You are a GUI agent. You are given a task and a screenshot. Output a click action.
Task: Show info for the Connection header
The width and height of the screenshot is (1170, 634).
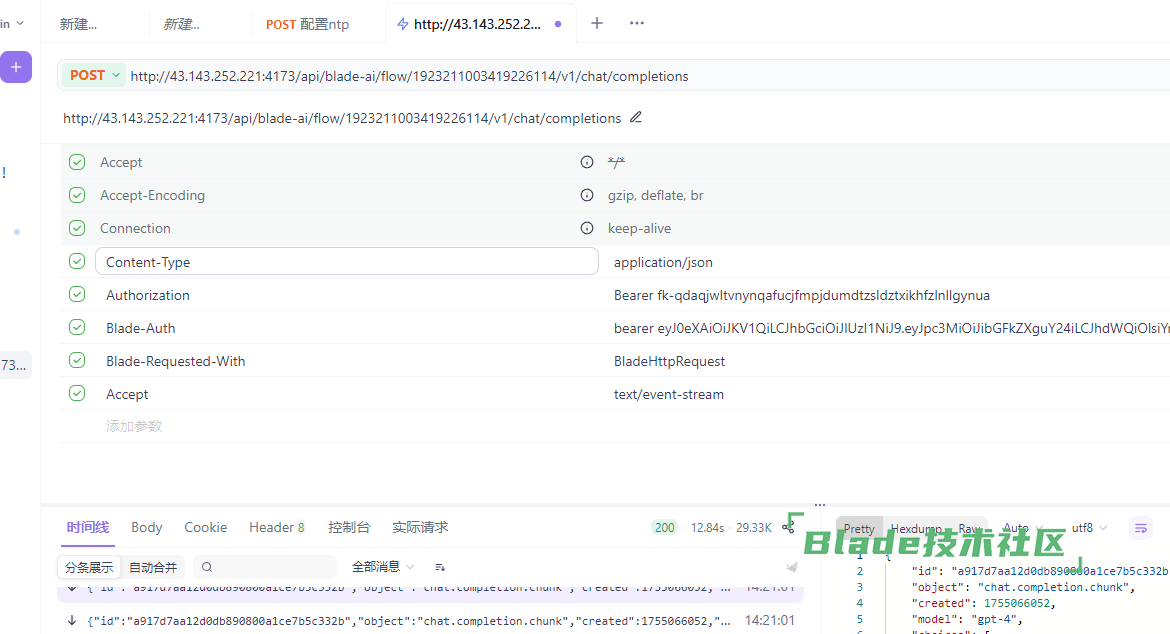coord(587,228)
